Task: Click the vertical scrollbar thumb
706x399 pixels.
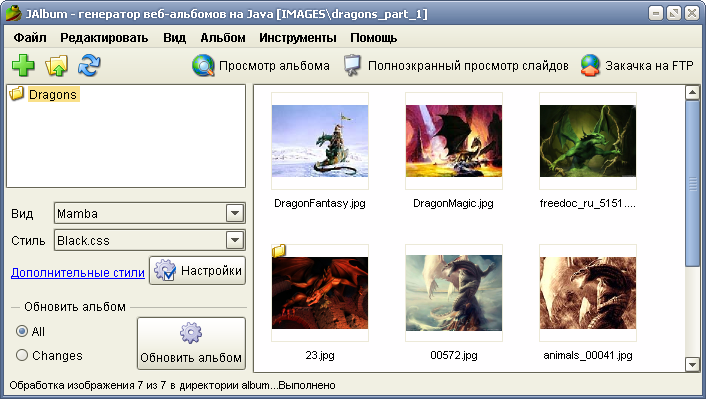Action: tap(692, 183)
